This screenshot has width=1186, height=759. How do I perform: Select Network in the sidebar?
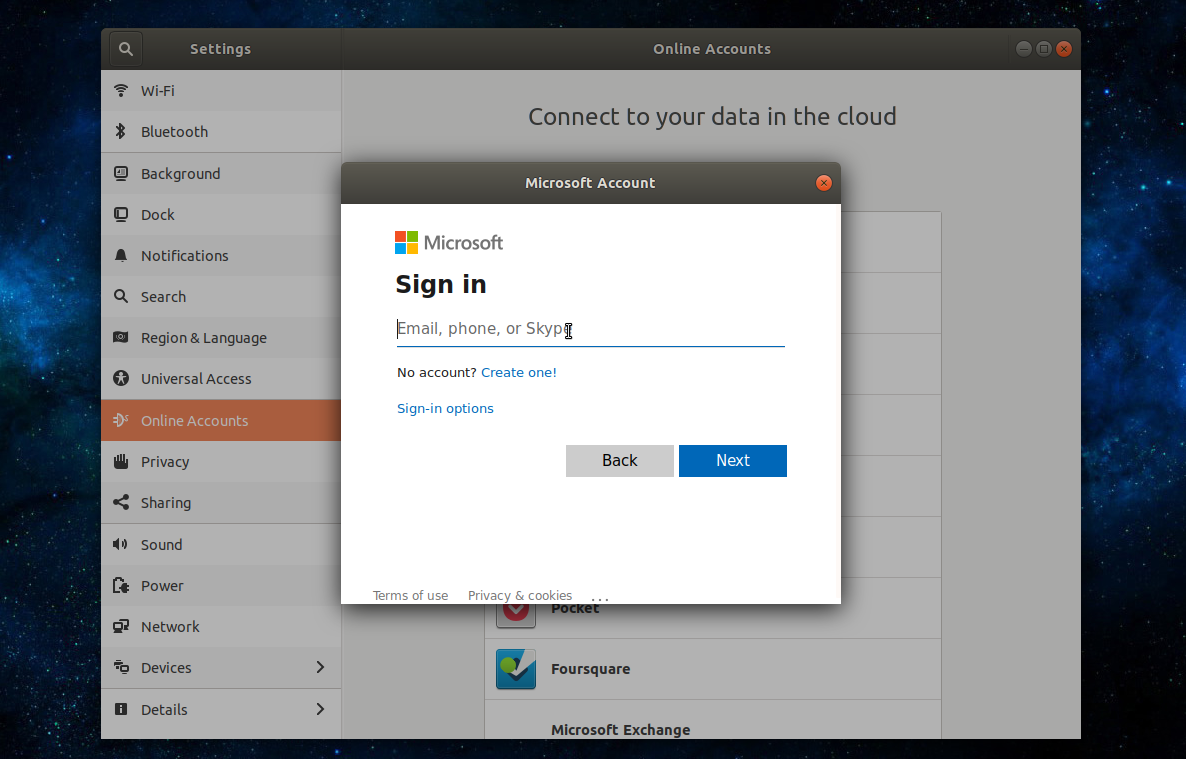click(221, 627)
